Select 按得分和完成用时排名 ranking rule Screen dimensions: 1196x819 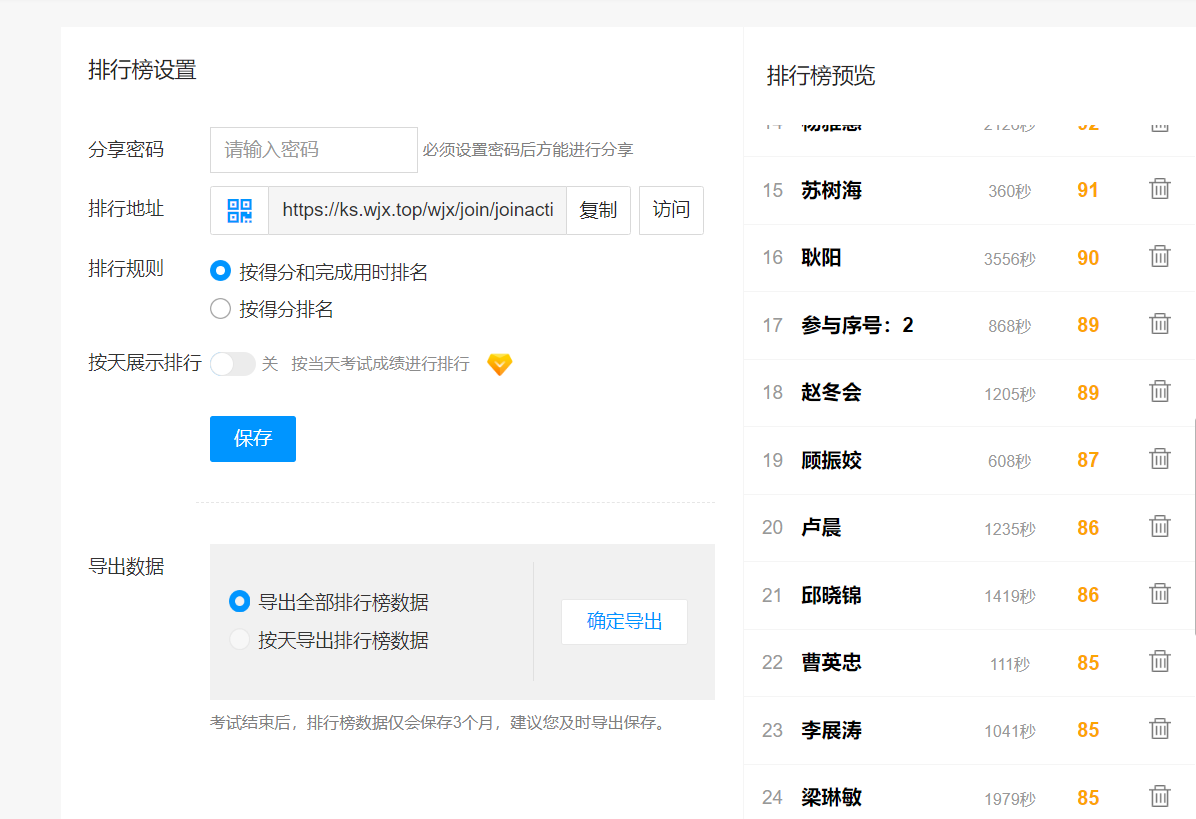(221, 271)
